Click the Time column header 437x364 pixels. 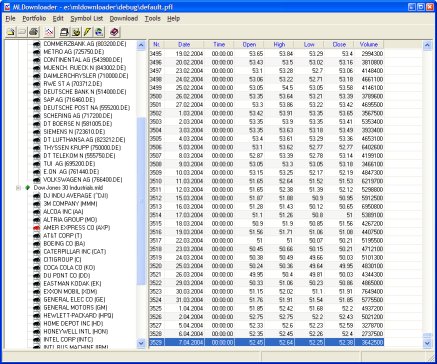click(219, 44)
